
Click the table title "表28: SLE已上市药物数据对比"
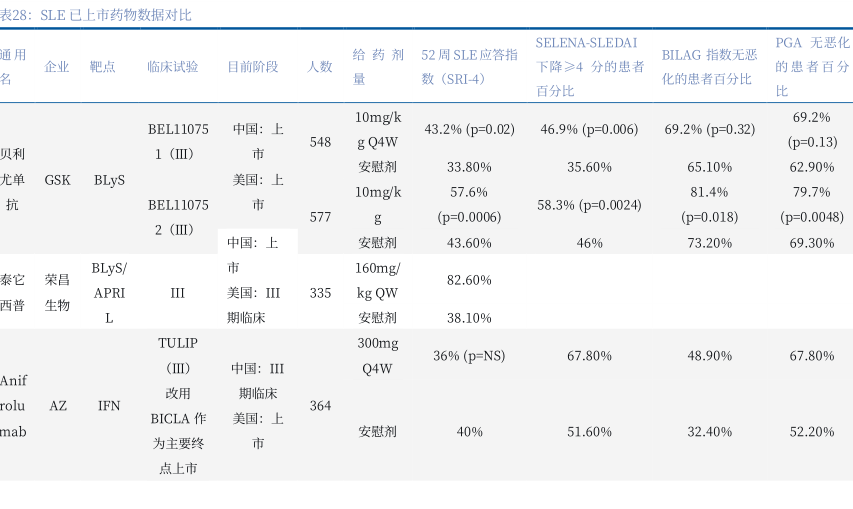(96, 15)
